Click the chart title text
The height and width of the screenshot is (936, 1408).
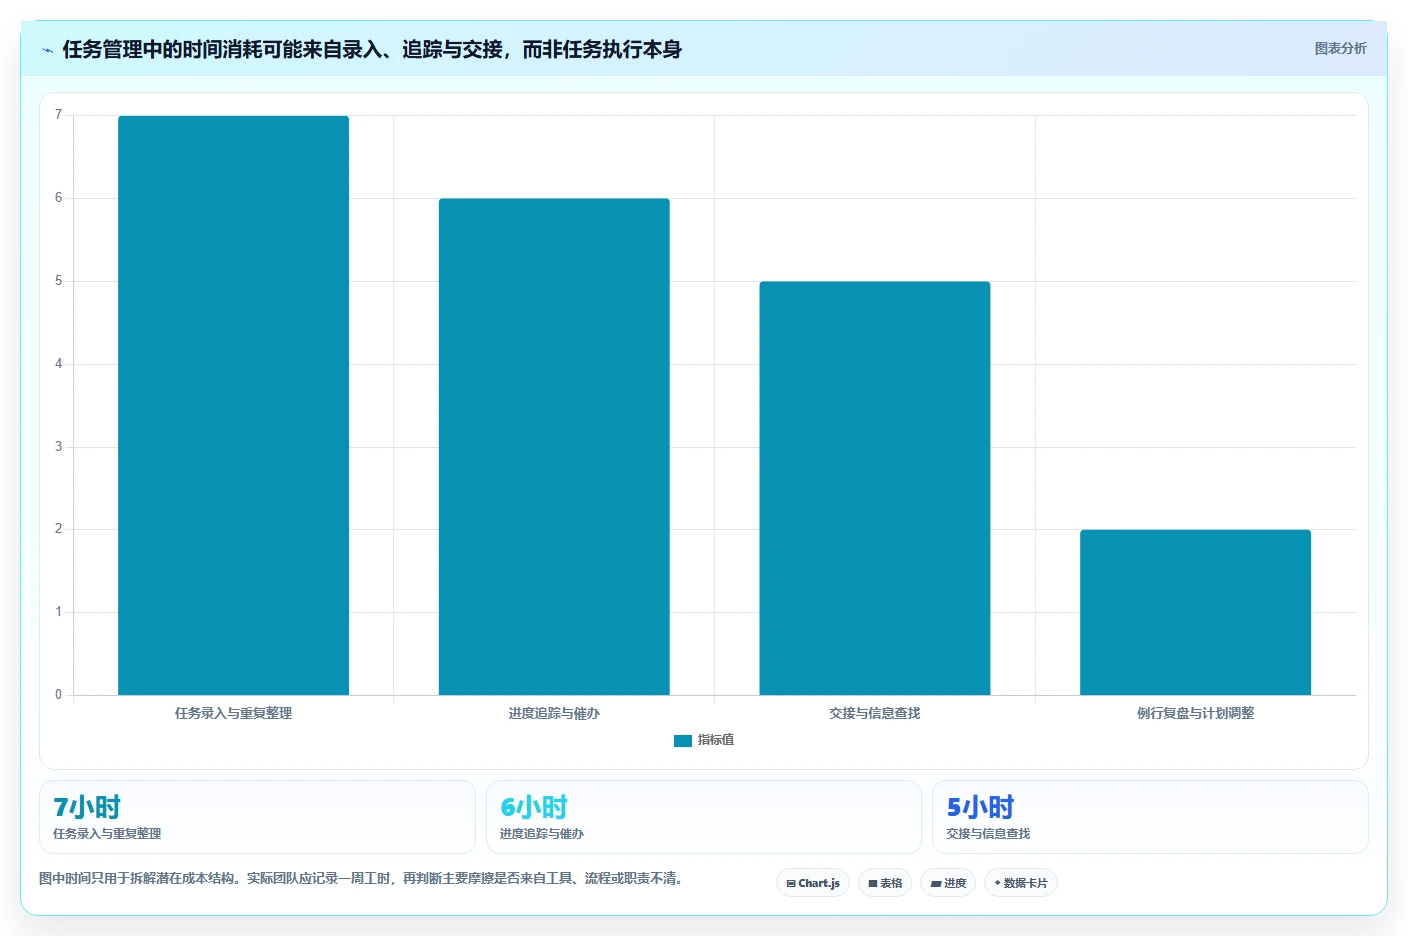(372, 50)
